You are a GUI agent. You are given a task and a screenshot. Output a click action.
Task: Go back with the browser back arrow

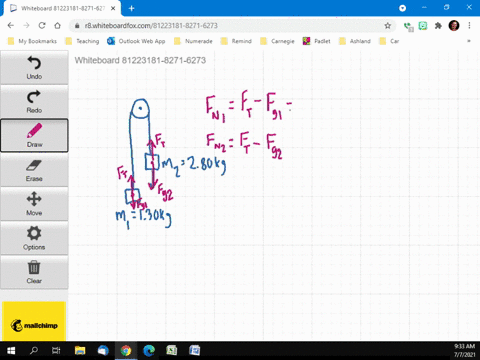(x=11, y=26)
